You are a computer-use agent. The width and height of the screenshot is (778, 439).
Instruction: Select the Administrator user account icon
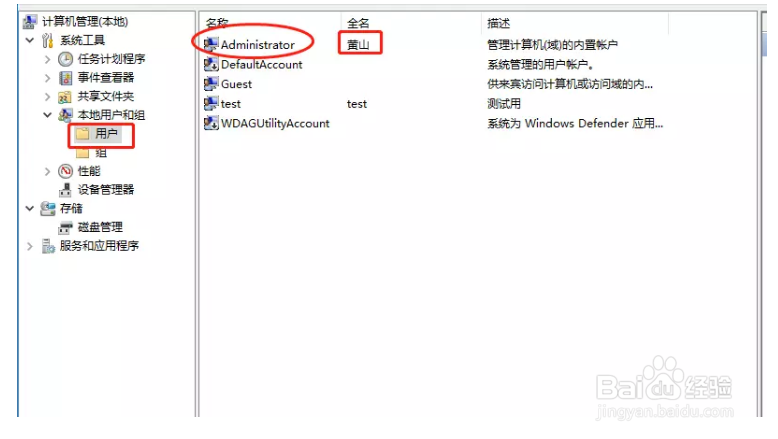211,44
